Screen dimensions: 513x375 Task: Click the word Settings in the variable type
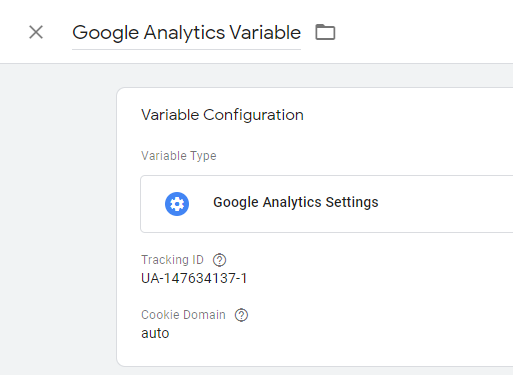pos(352,202)
